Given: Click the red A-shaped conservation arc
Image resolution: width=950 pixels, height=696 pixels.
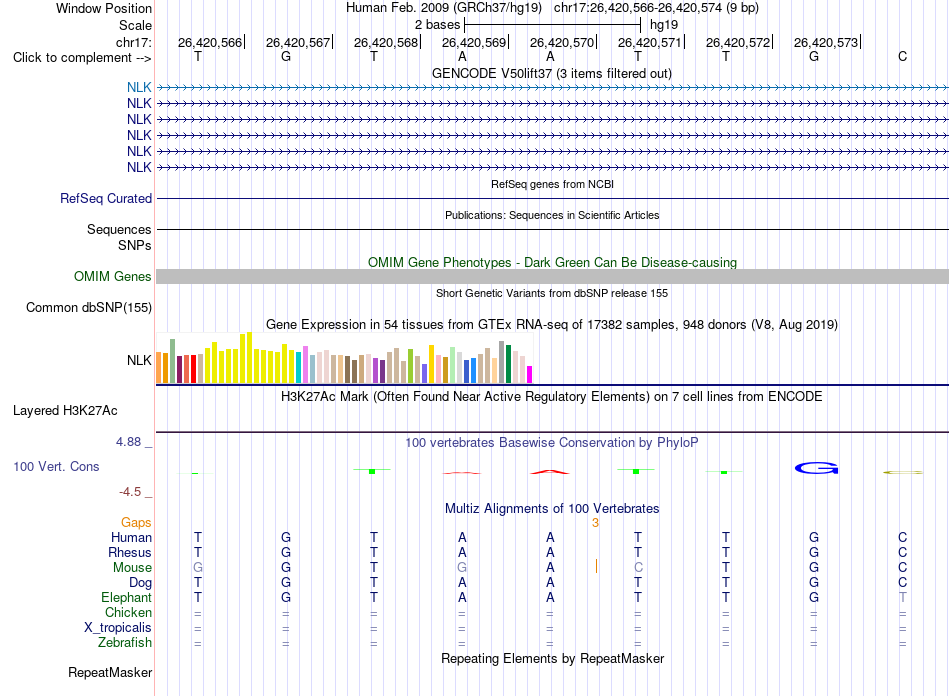Looking at the screenshot, I should pos(550,471).
